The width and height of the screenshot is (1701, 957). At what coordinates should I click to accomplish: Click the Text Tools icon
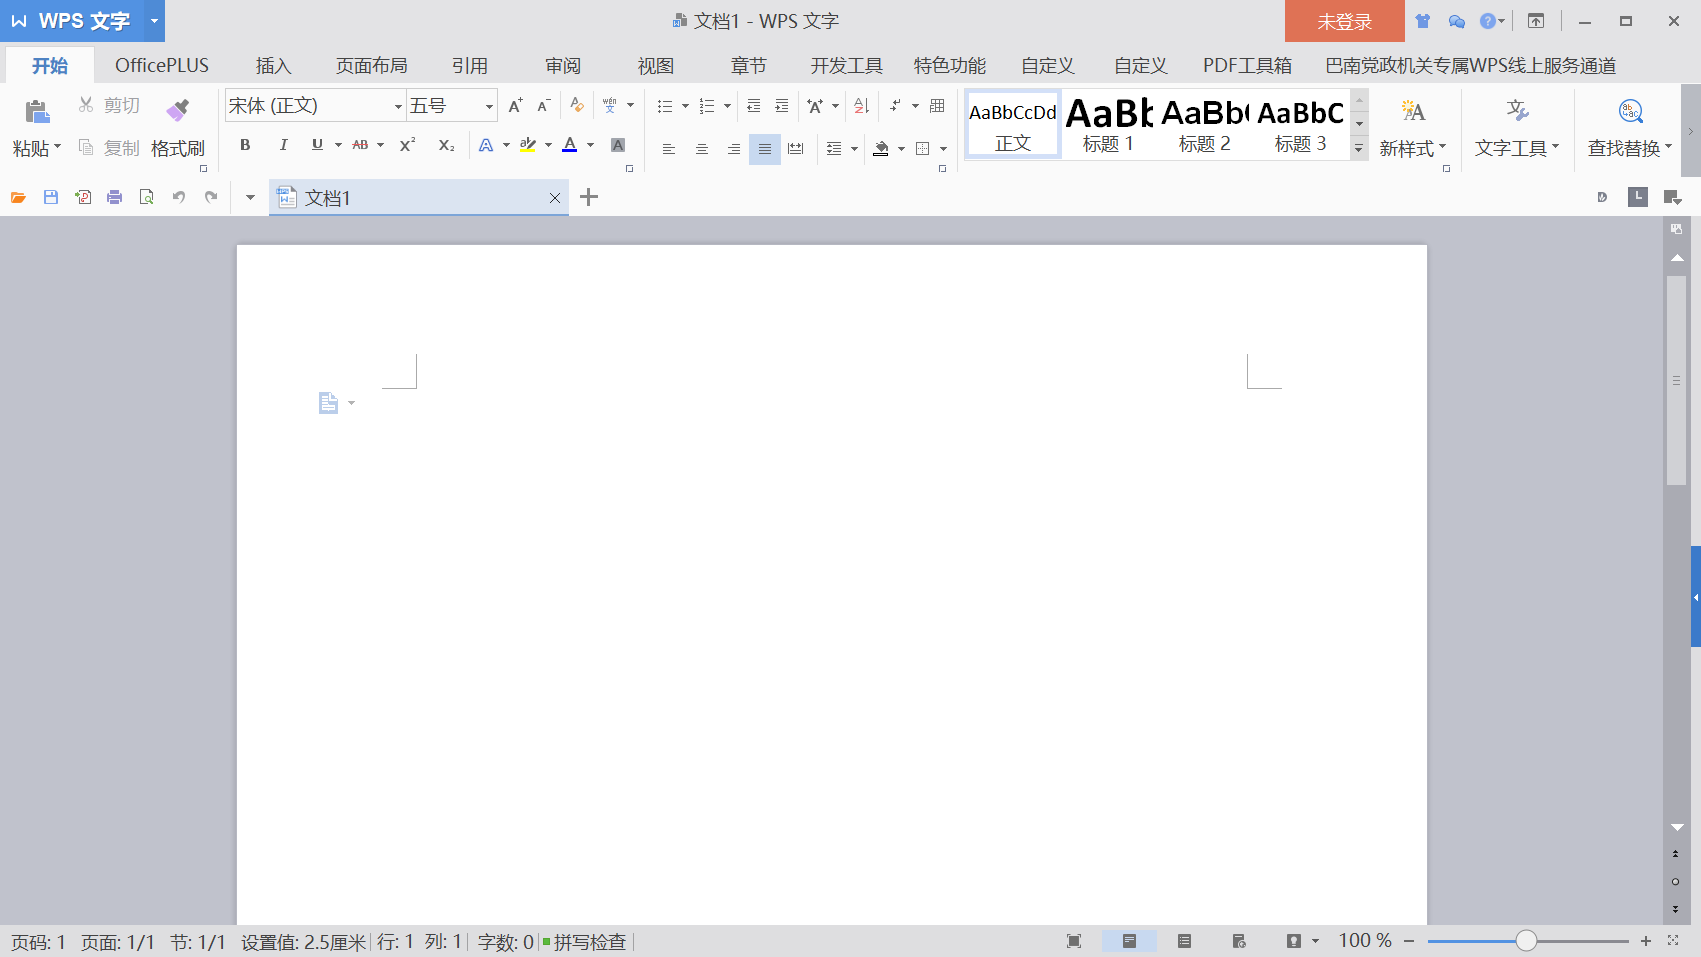coord(1517,111)
